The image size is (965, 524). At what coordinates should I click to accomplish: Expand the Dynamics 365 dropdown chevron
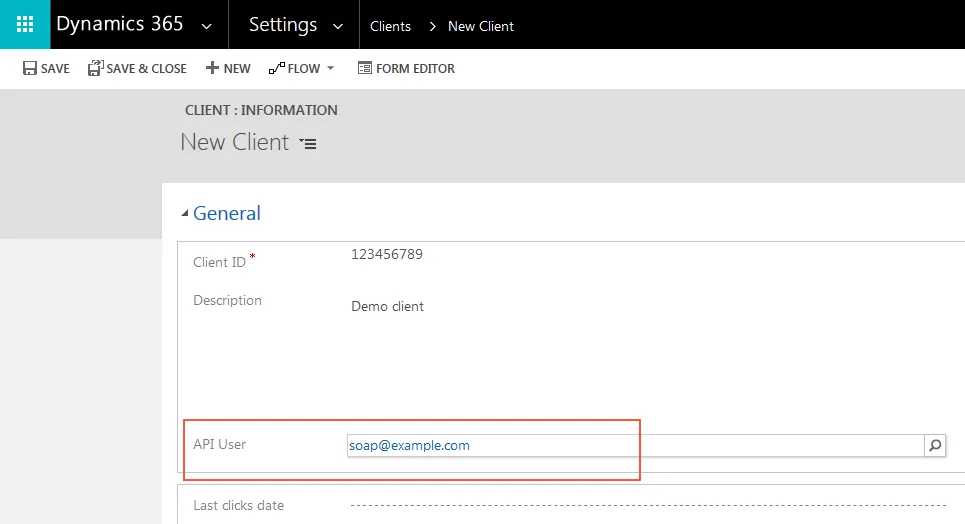[x=207, y=26]
